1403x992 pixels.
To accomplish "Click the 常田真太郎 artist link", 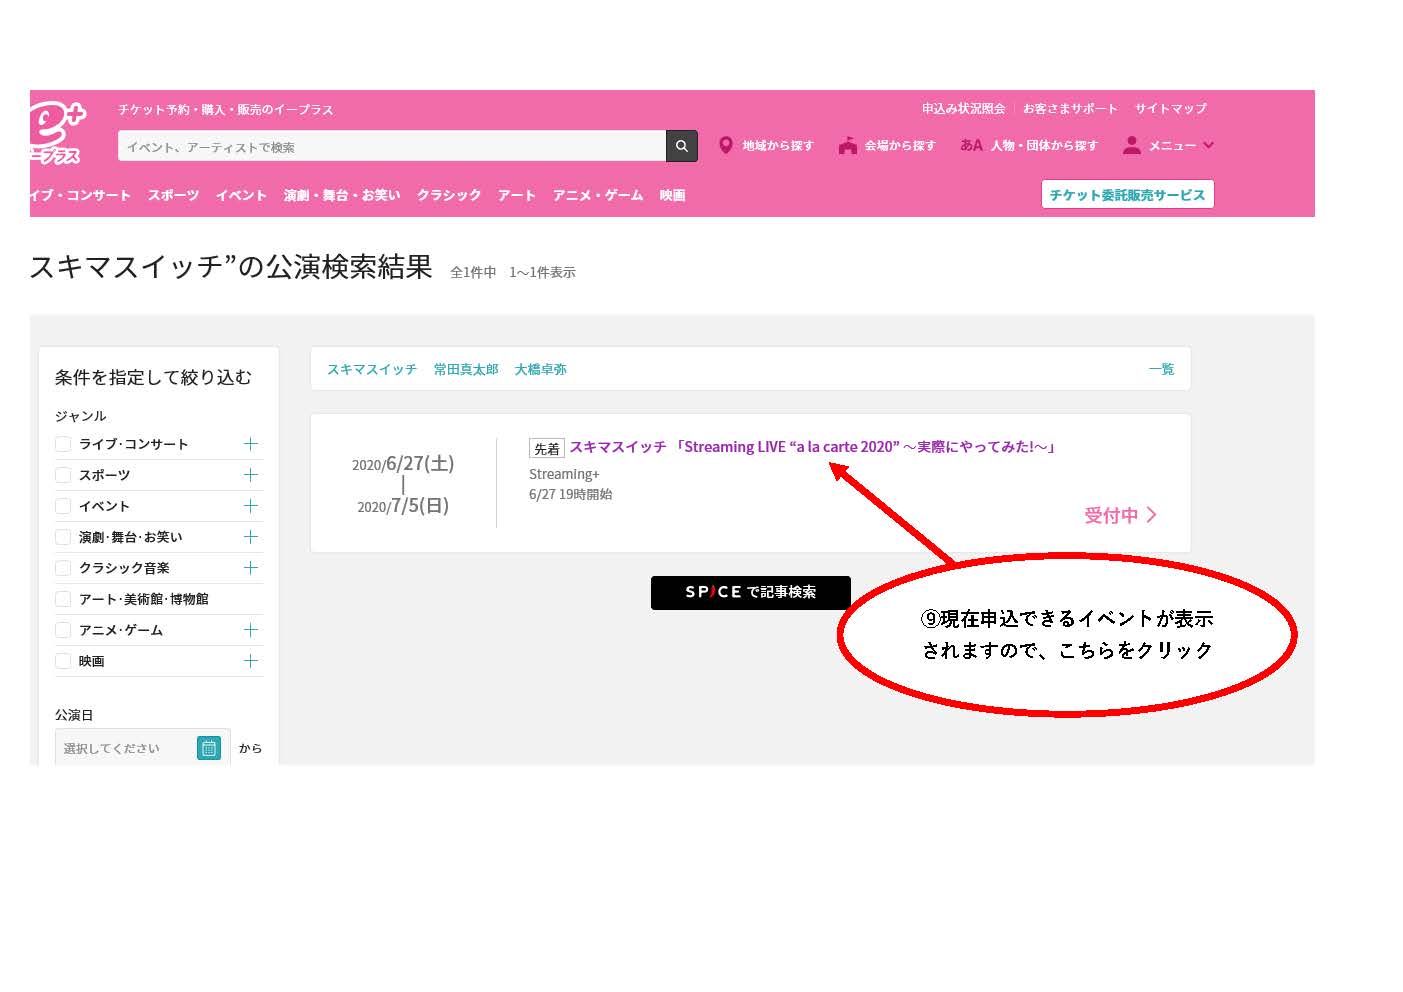I will tap(466, 369).
